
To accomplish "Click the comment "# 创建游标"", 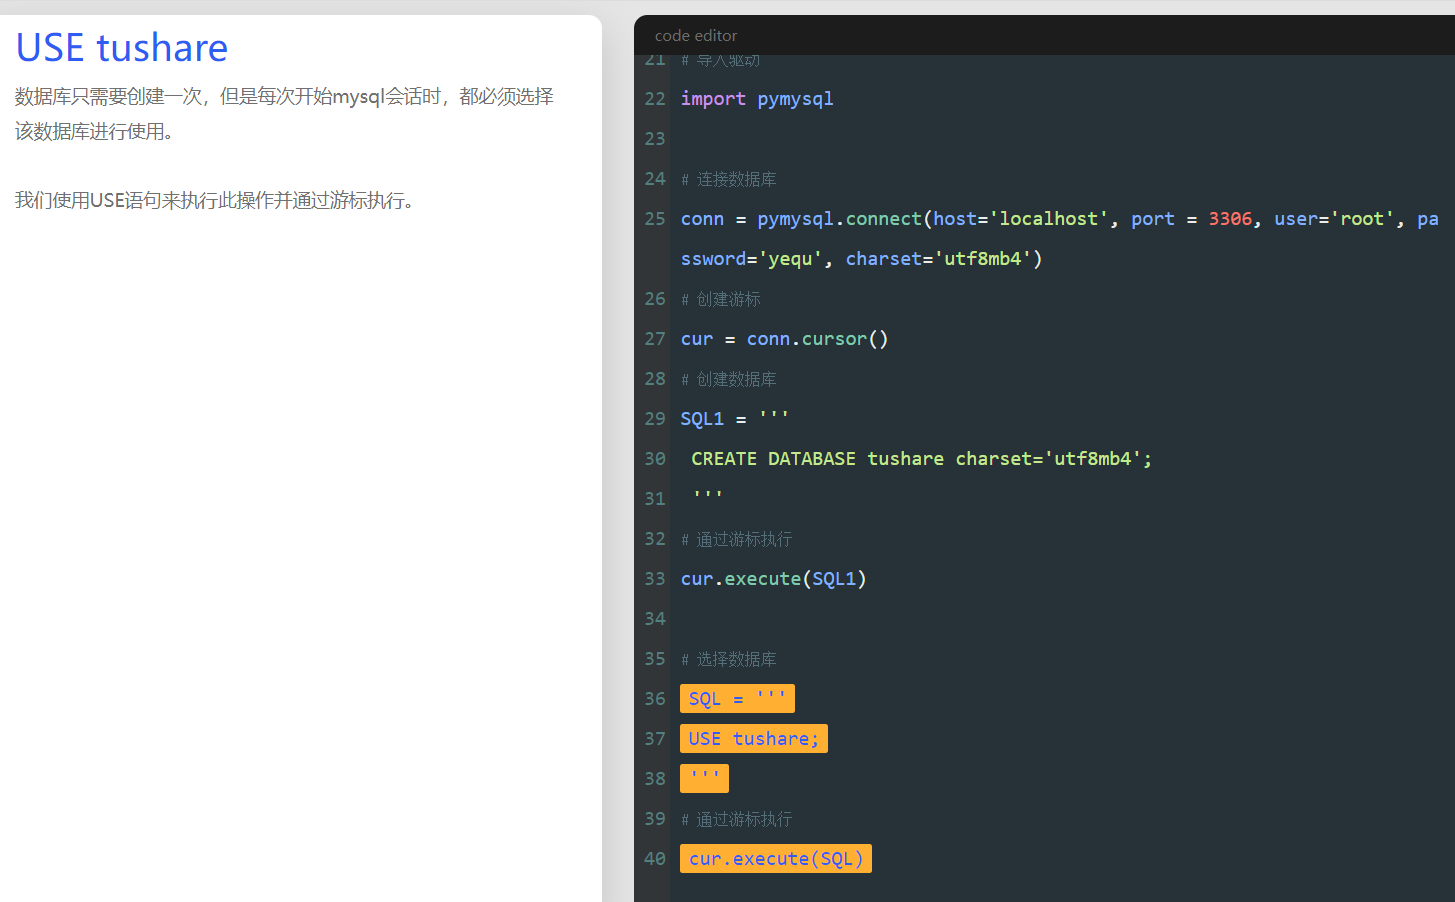I will 721,299.
